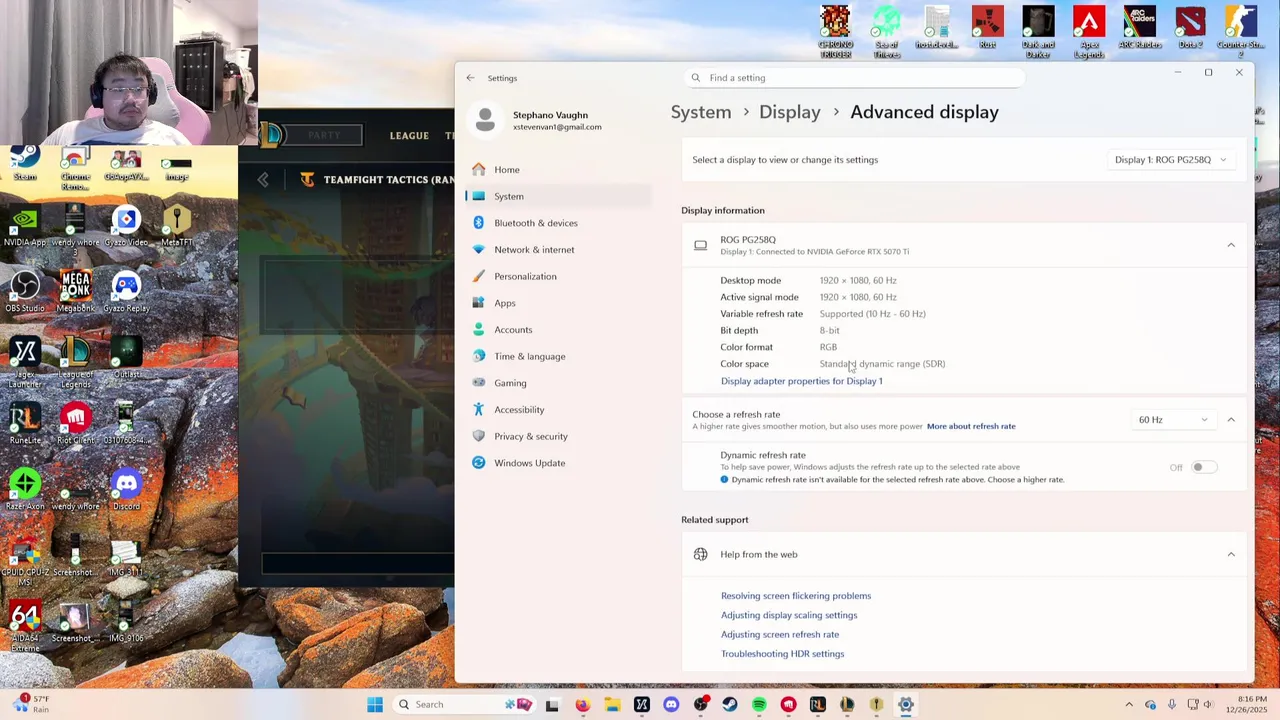Click the Riot Client desktop icon
The image size is (1280, 720).
pos(75,424)
